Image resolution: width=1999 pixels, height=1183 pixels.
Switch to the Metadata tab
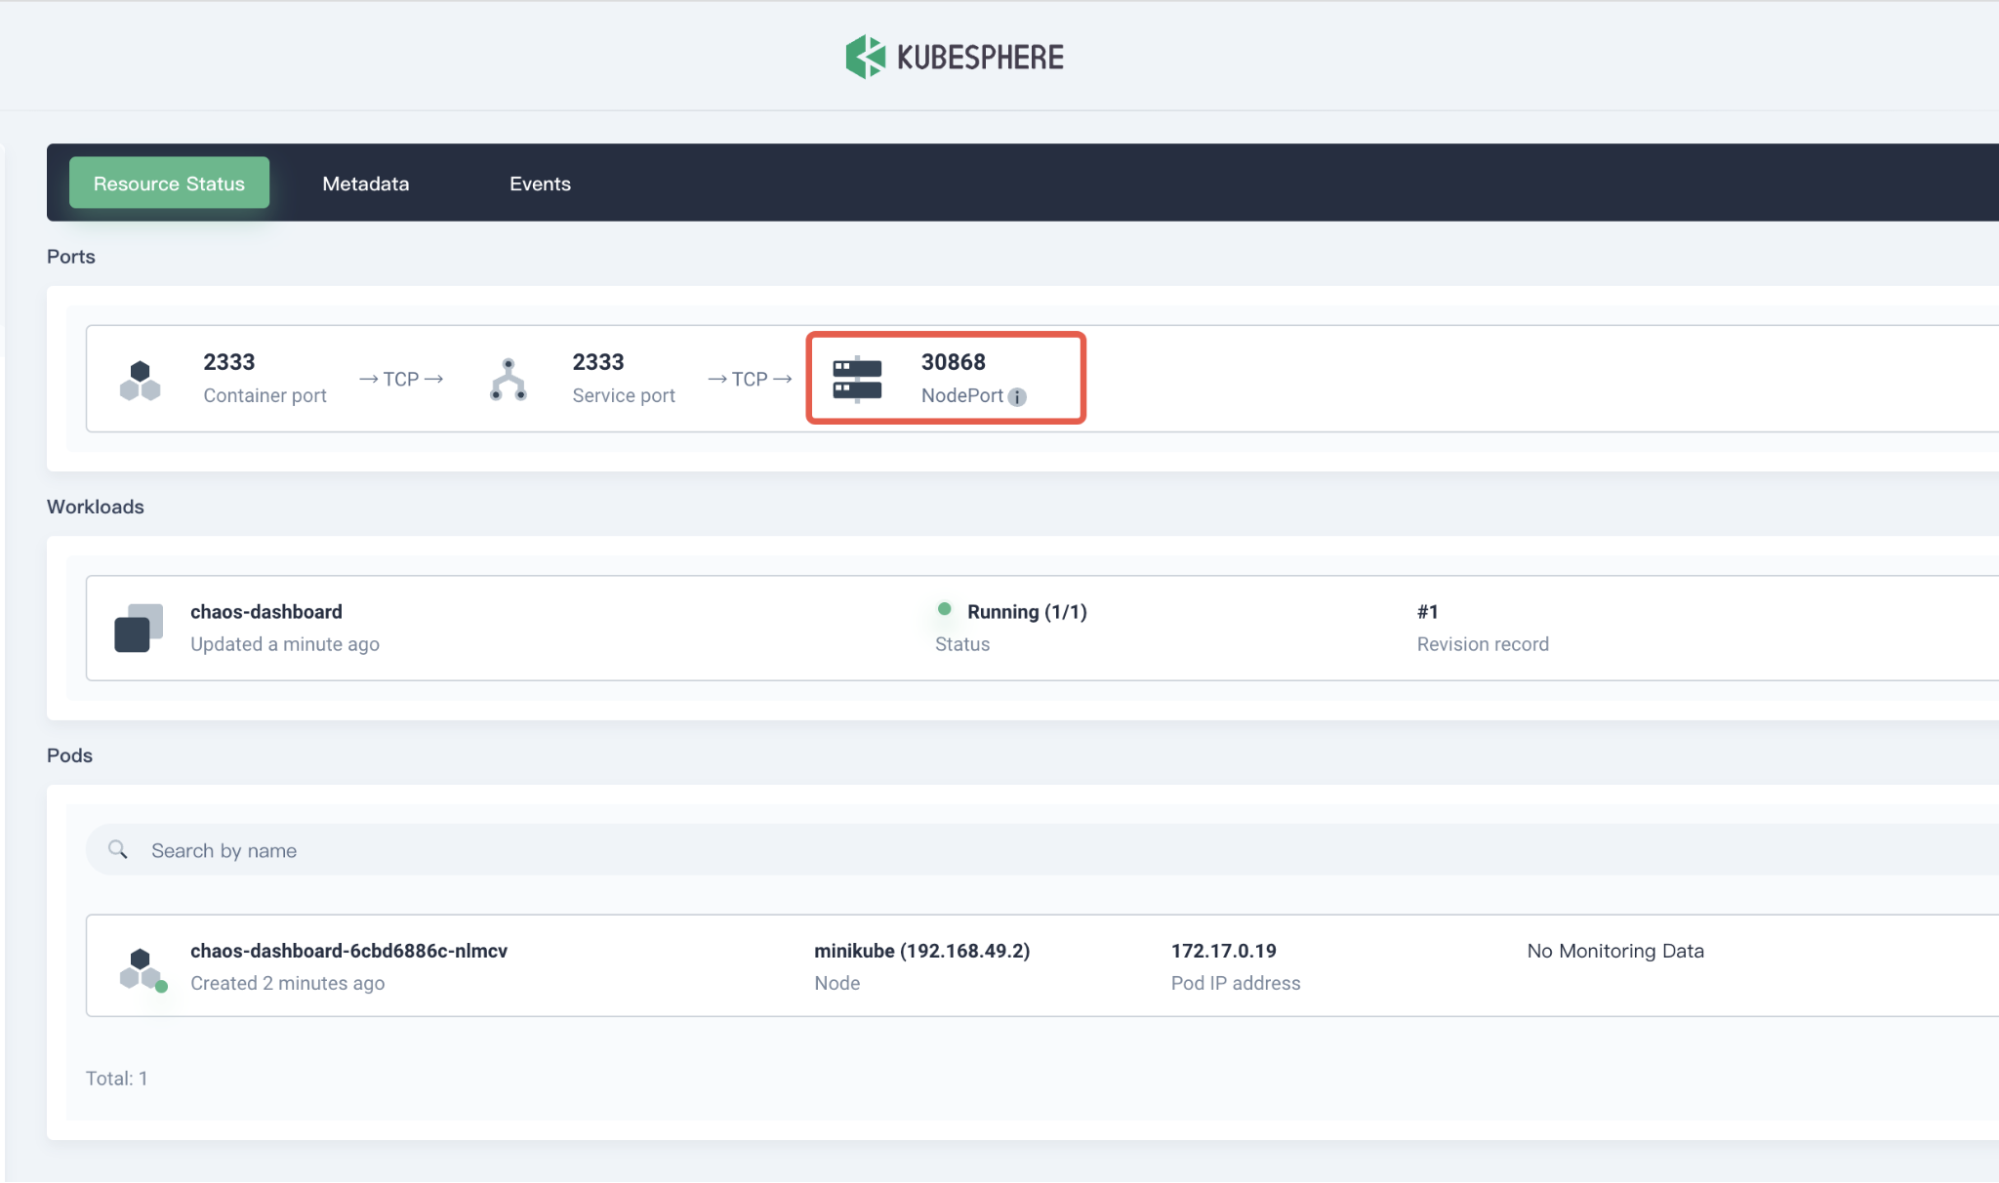(365, 183)
